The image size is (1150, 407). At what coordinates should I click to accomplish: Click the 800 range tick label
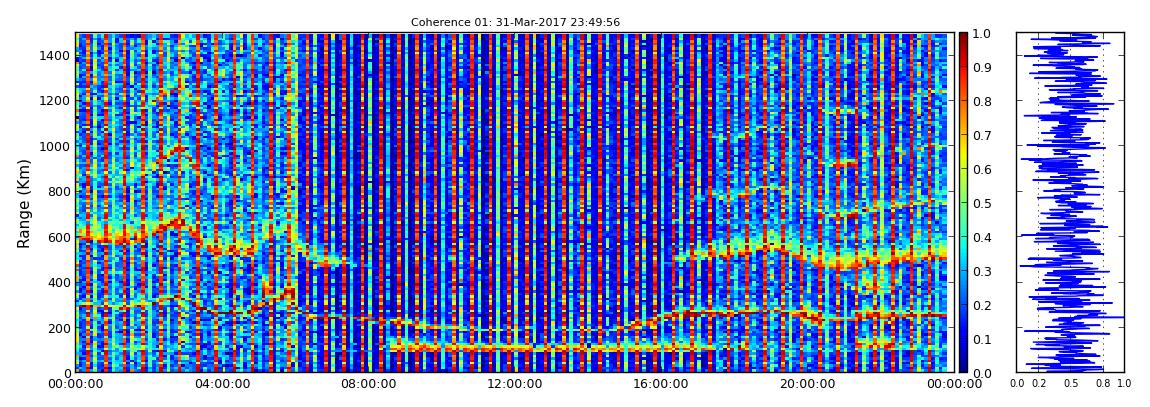coord(58,191)
